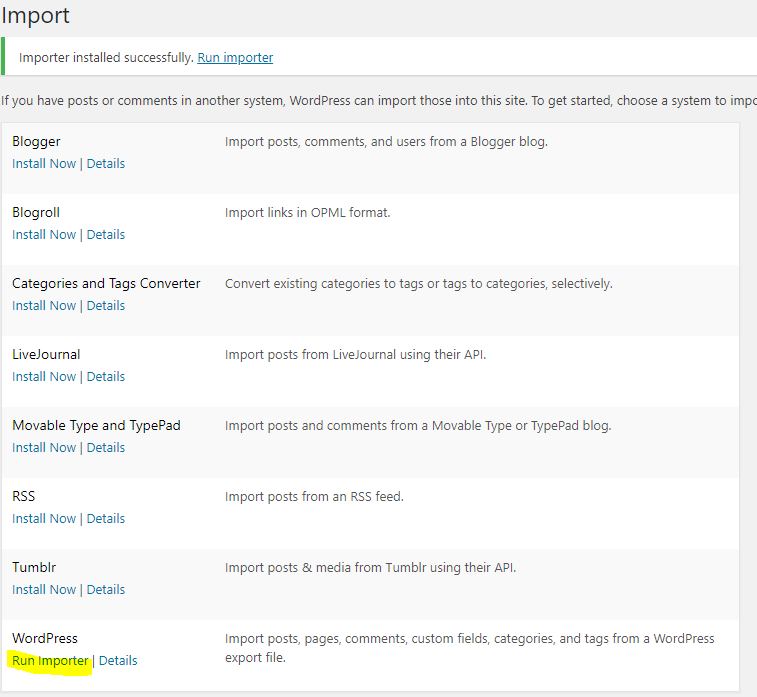757x697 pixels.
Task: Open Details for Categories and Tags Converter
Action: [x=106, y=306]
